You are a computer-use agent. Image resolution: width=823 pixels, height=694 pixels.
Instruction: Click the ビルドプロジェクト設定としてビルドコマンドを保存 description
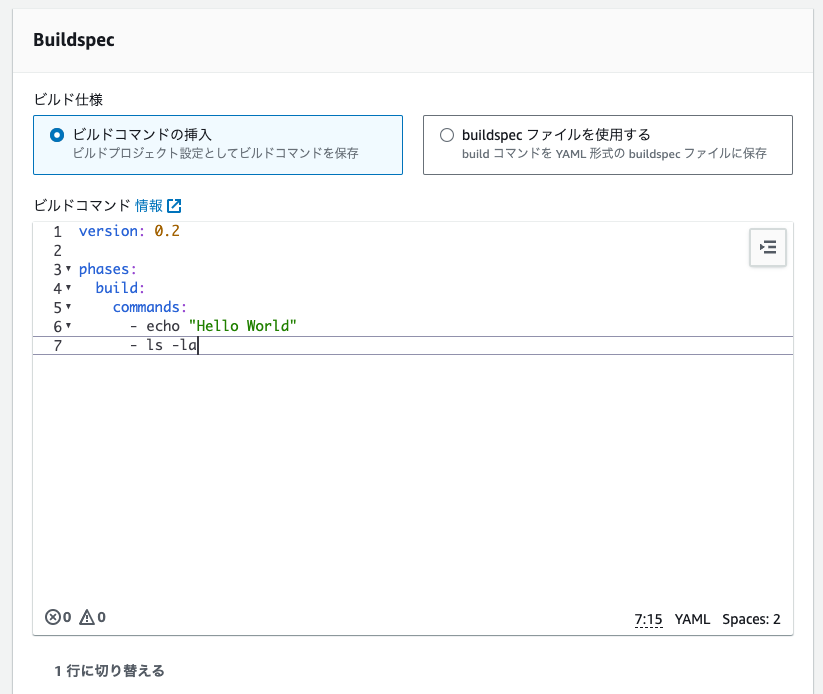coord(215,153)
